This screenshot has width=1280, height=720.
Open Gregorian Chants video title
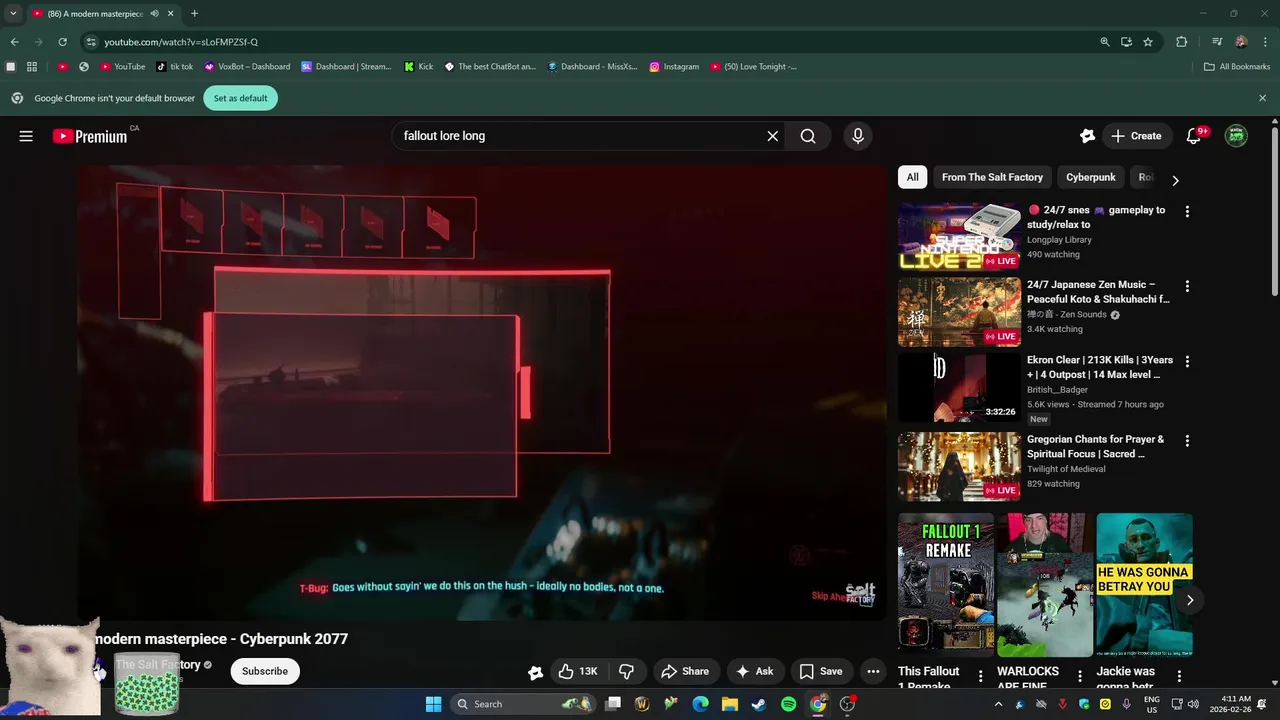pyautogui.click(x=1095, y=446)
